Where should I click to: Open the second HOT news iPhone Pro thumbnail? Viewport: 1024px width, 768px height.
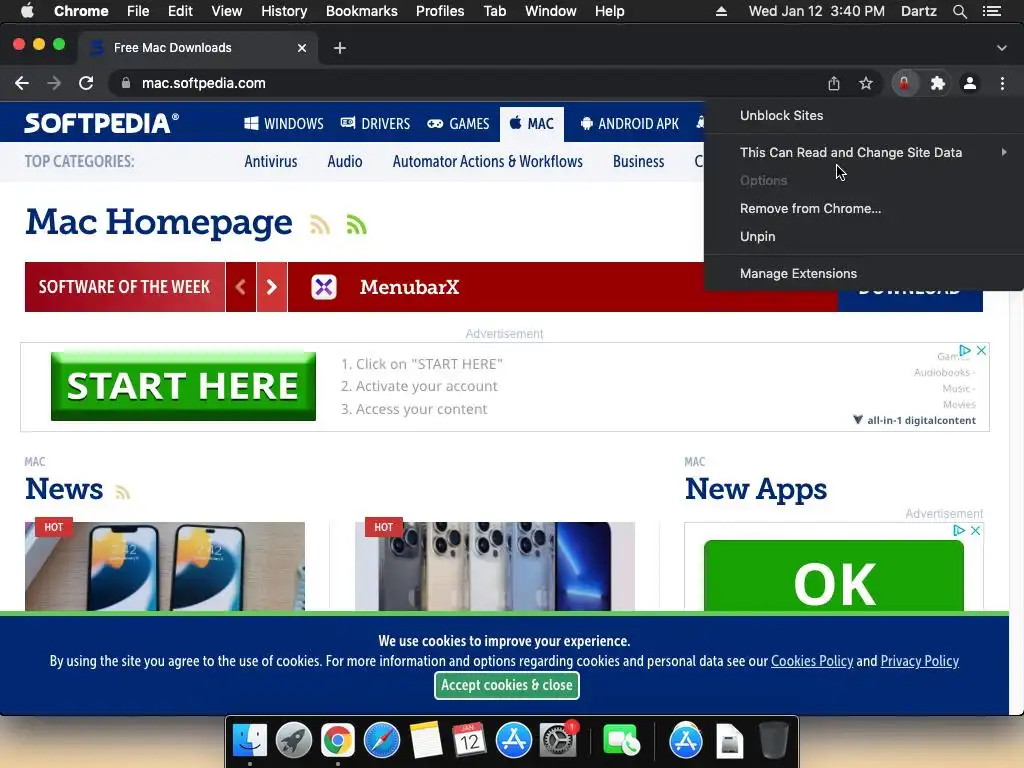495,566
